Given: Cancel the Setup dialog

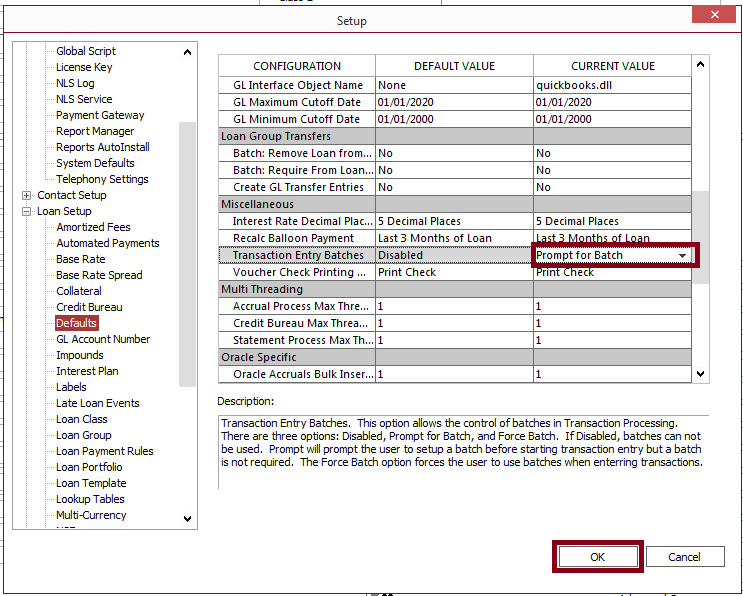Looking at the screenshot, I should coord(685,557).
